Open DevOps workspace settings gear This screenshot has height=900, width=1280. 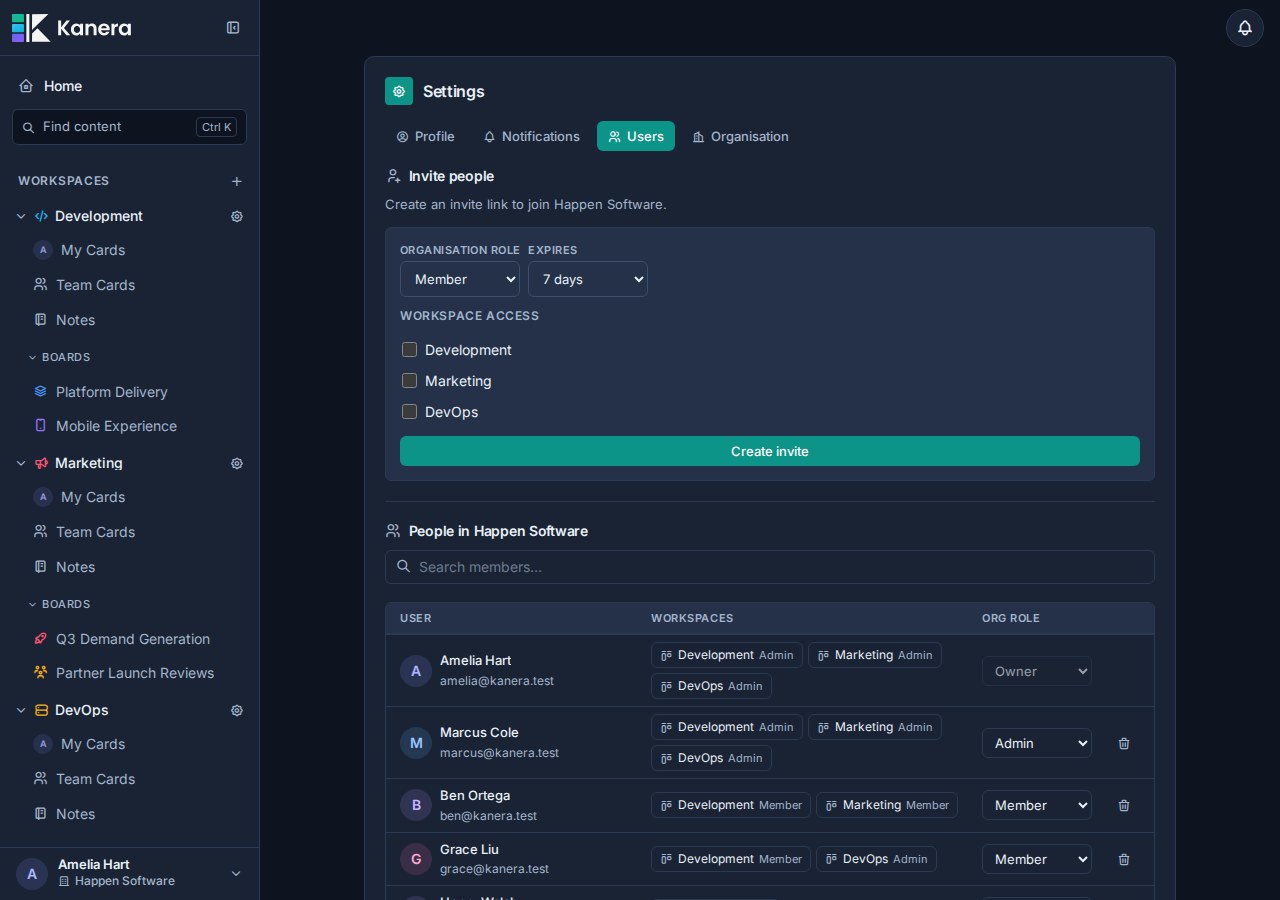(237, 710)
